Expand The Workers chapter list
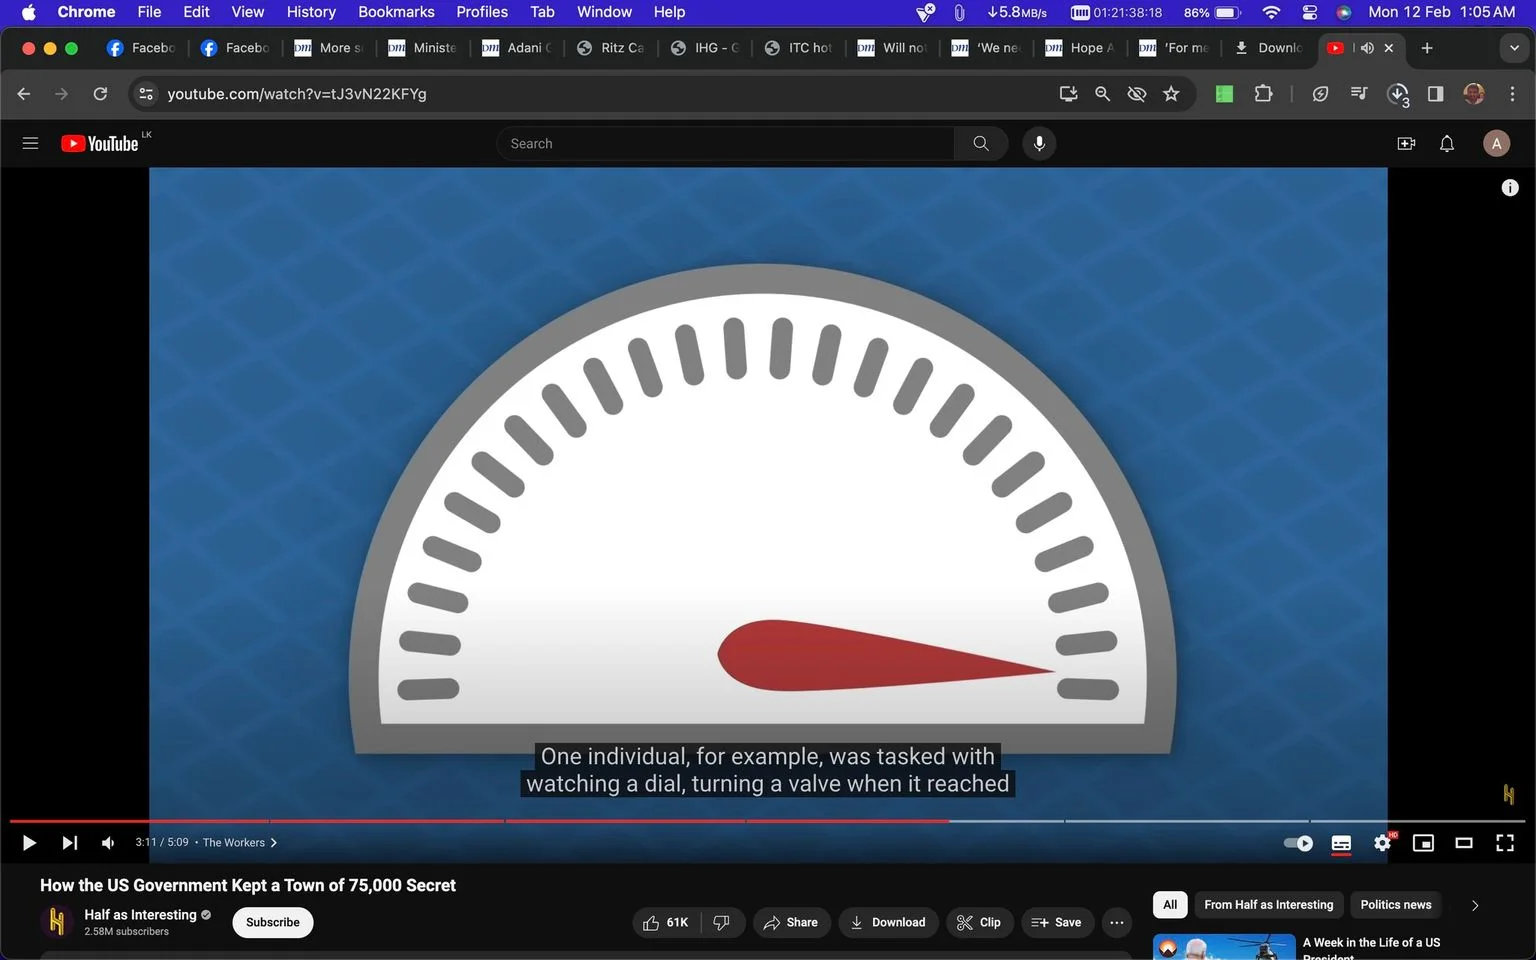This screenshot has width=1536, height=960. (240, 843)
